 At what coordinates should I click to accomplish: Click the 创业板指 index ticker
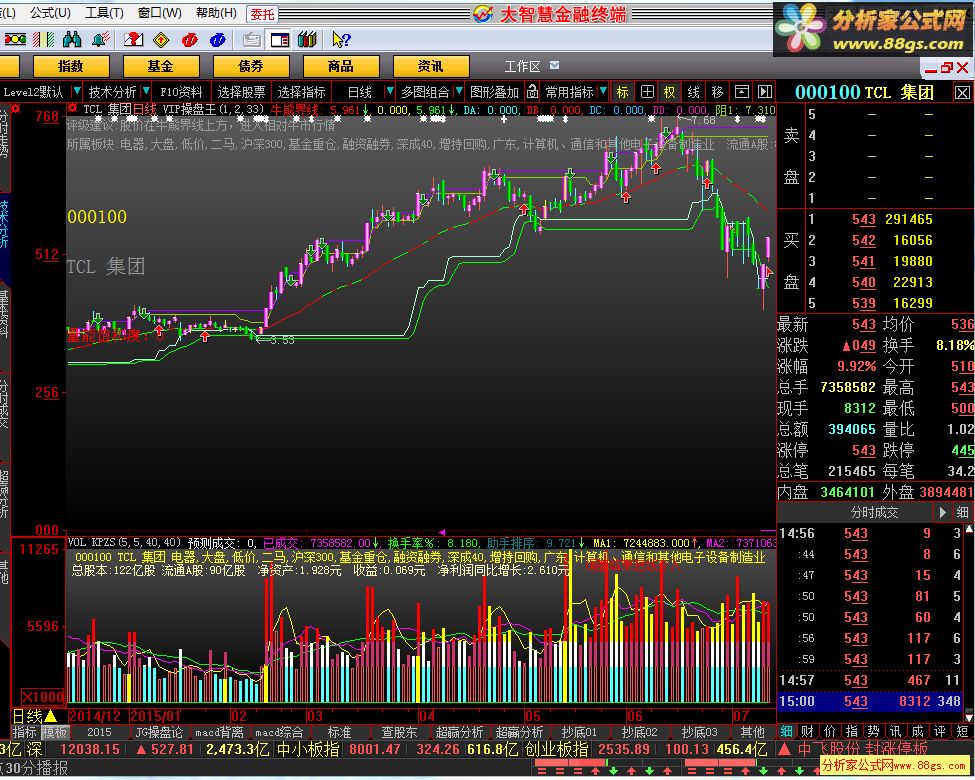click(556, 749)
